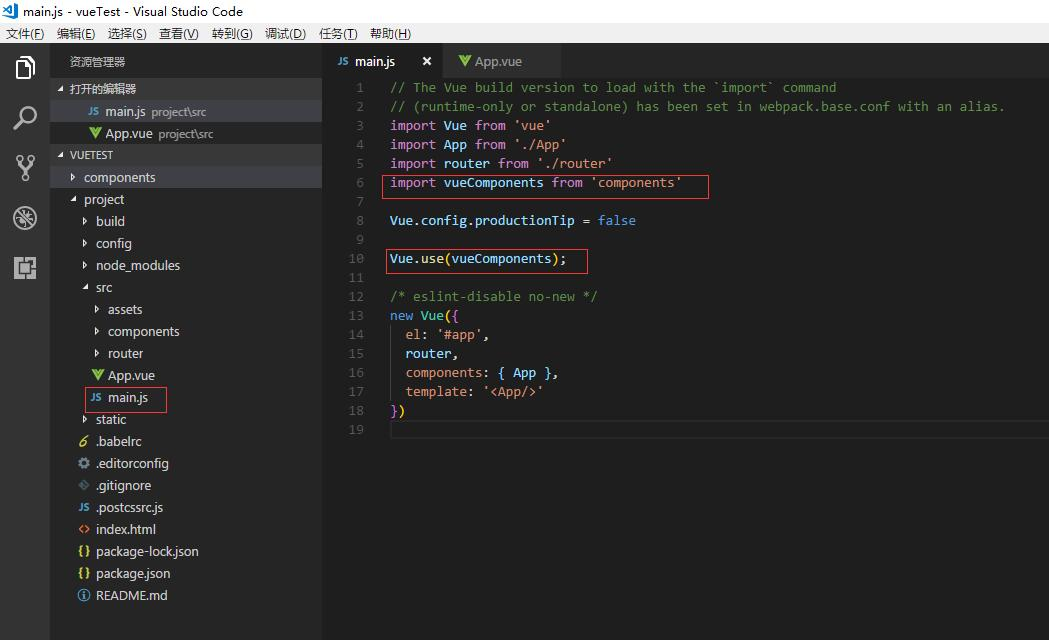Image resolution: width=1049 pixels, height=640 pixels.
Task: Open the 帮助(H) menu
Action: coord(390,33)
